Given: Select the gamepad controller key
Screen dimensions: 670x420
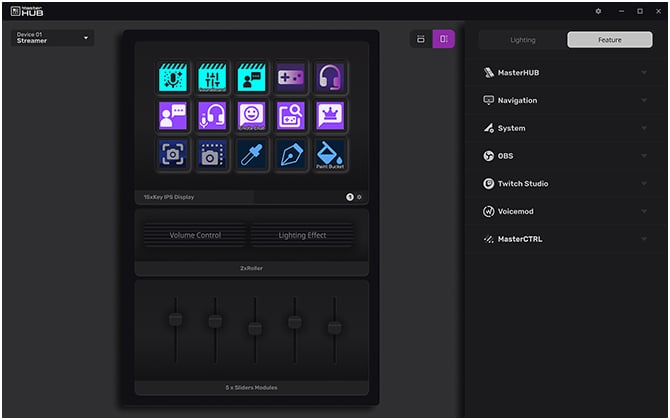Looking at the screenshot, I should click(x=291, y=77).
